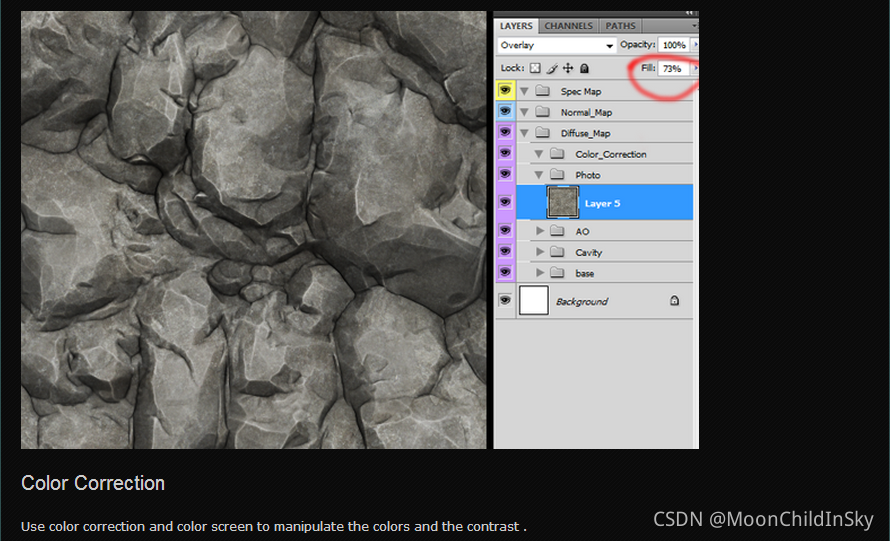Collapse panel with double-arrow icon
890x541 pixels.
tap(689, 12)
